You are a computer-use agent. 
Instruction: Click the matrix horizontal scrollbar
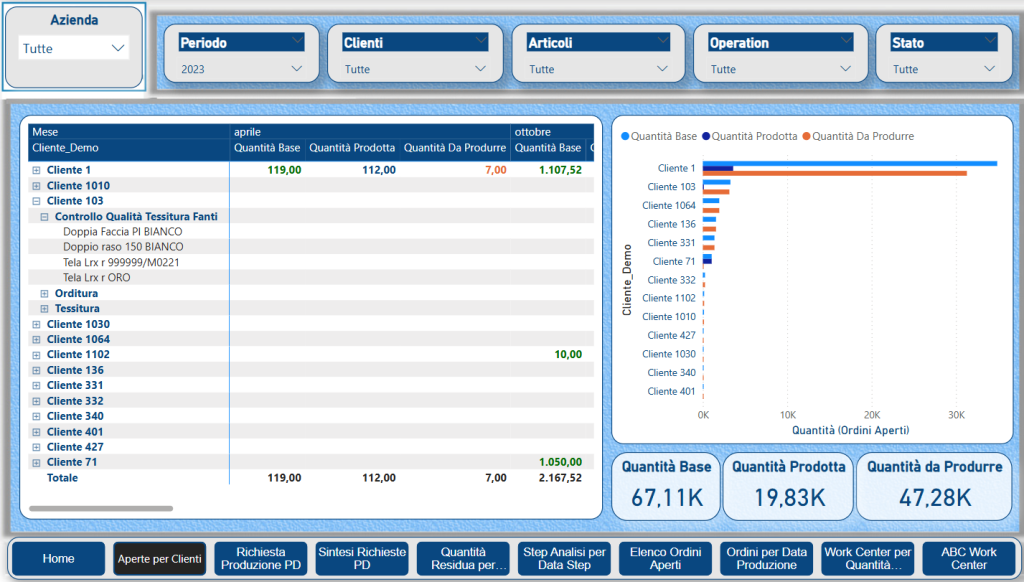102,508
